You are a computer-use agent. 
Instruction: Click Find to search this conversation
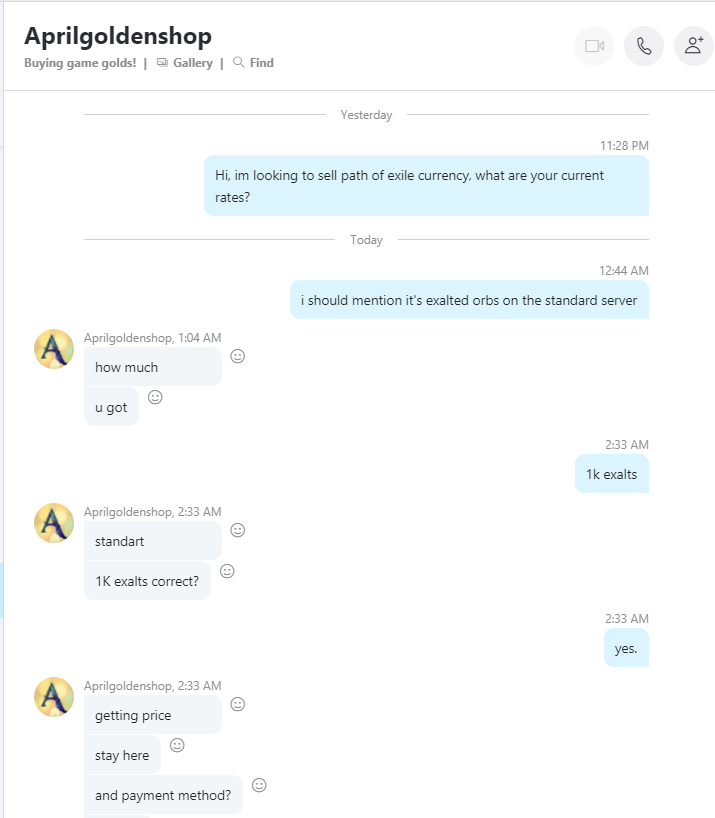(253, 63)
